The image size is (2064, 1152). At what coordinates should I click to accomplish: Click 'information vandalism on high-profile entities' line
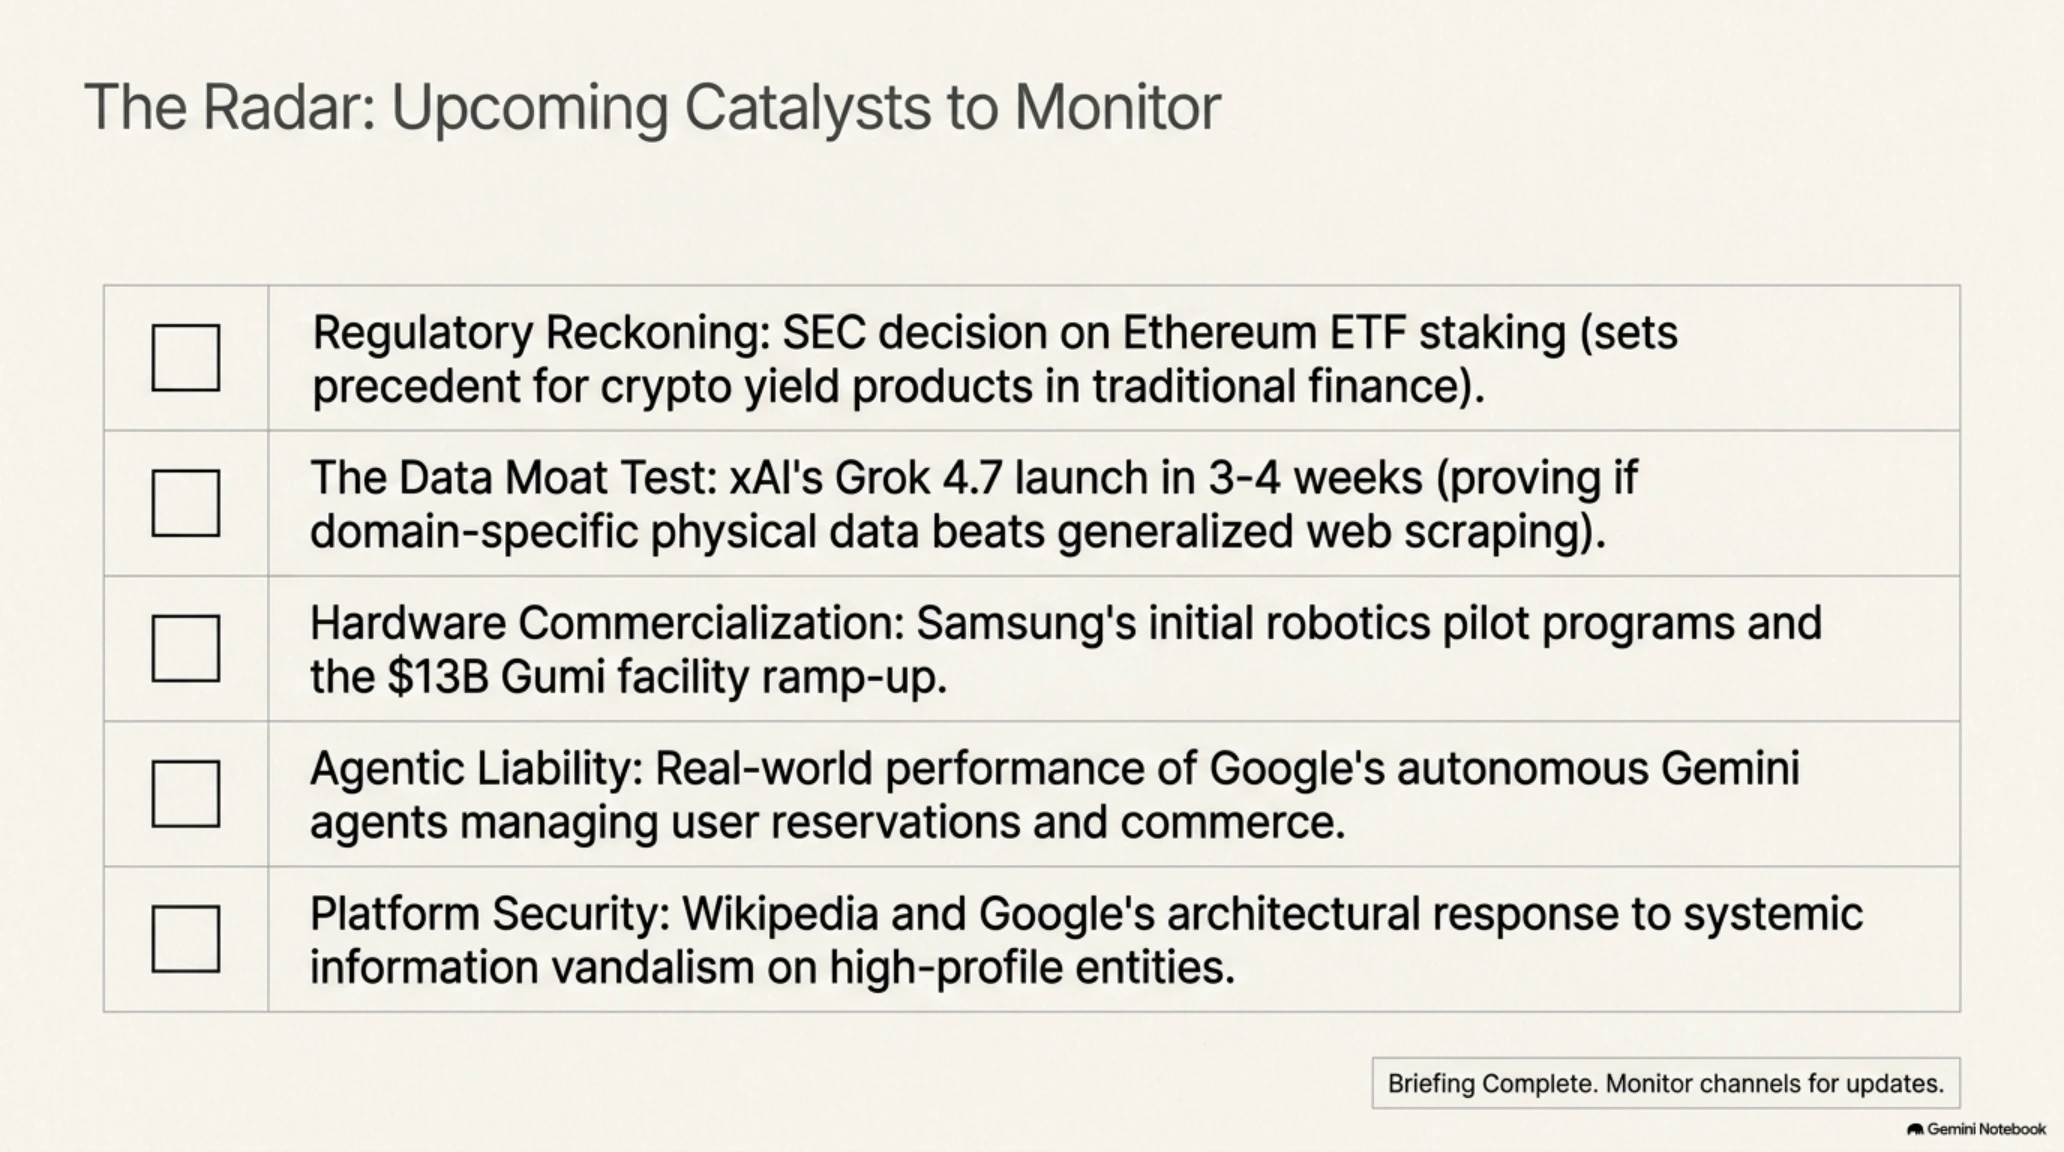(x=773, y=967)
